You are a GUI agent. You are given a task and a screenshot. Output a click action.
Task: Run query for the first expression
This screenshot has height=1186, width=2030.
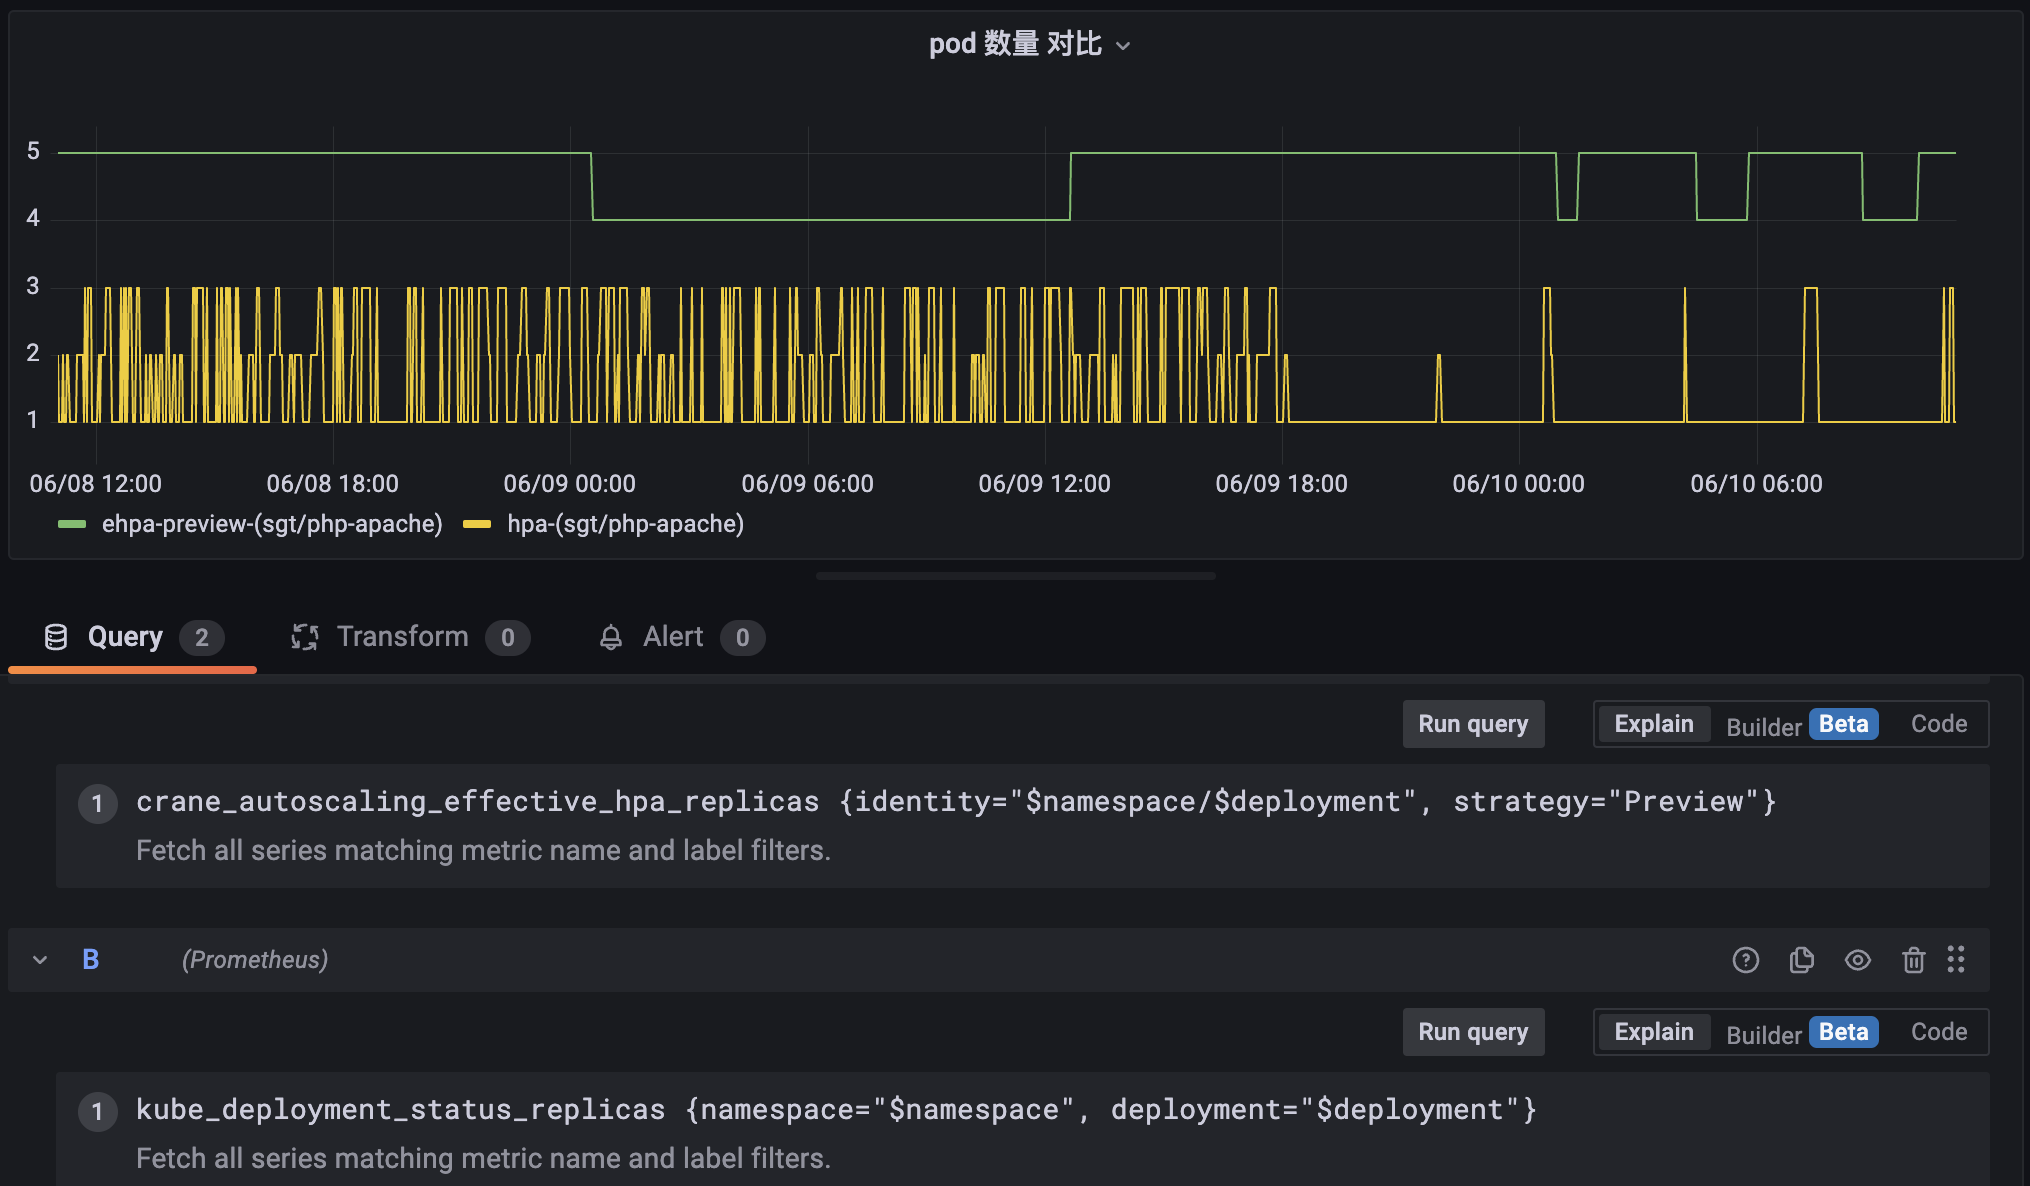(x=1473, y=724)
